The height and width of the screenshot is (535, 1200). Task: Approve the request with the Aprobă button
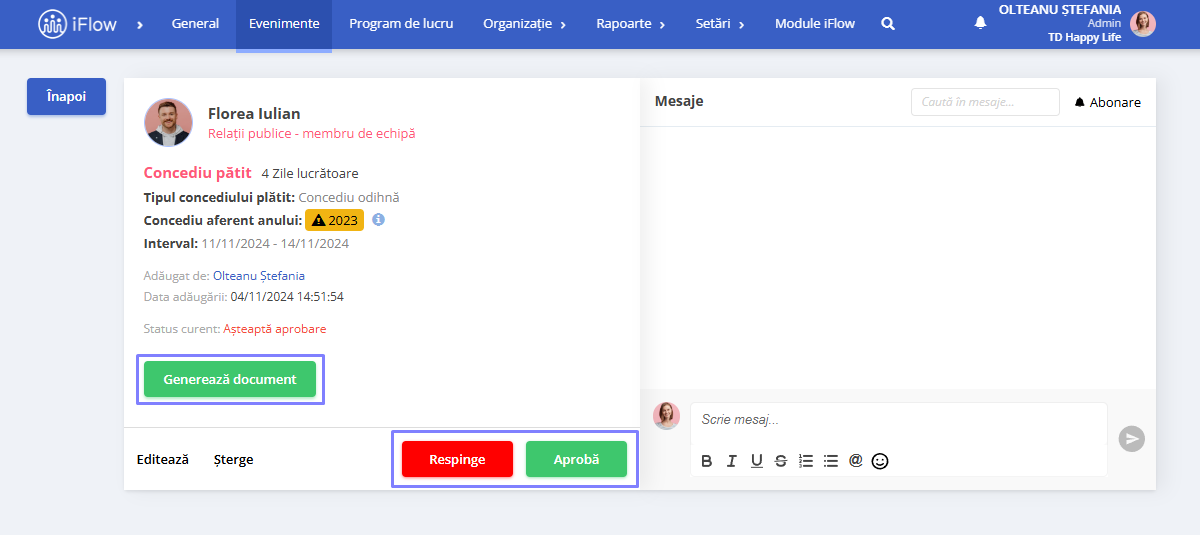576,460
